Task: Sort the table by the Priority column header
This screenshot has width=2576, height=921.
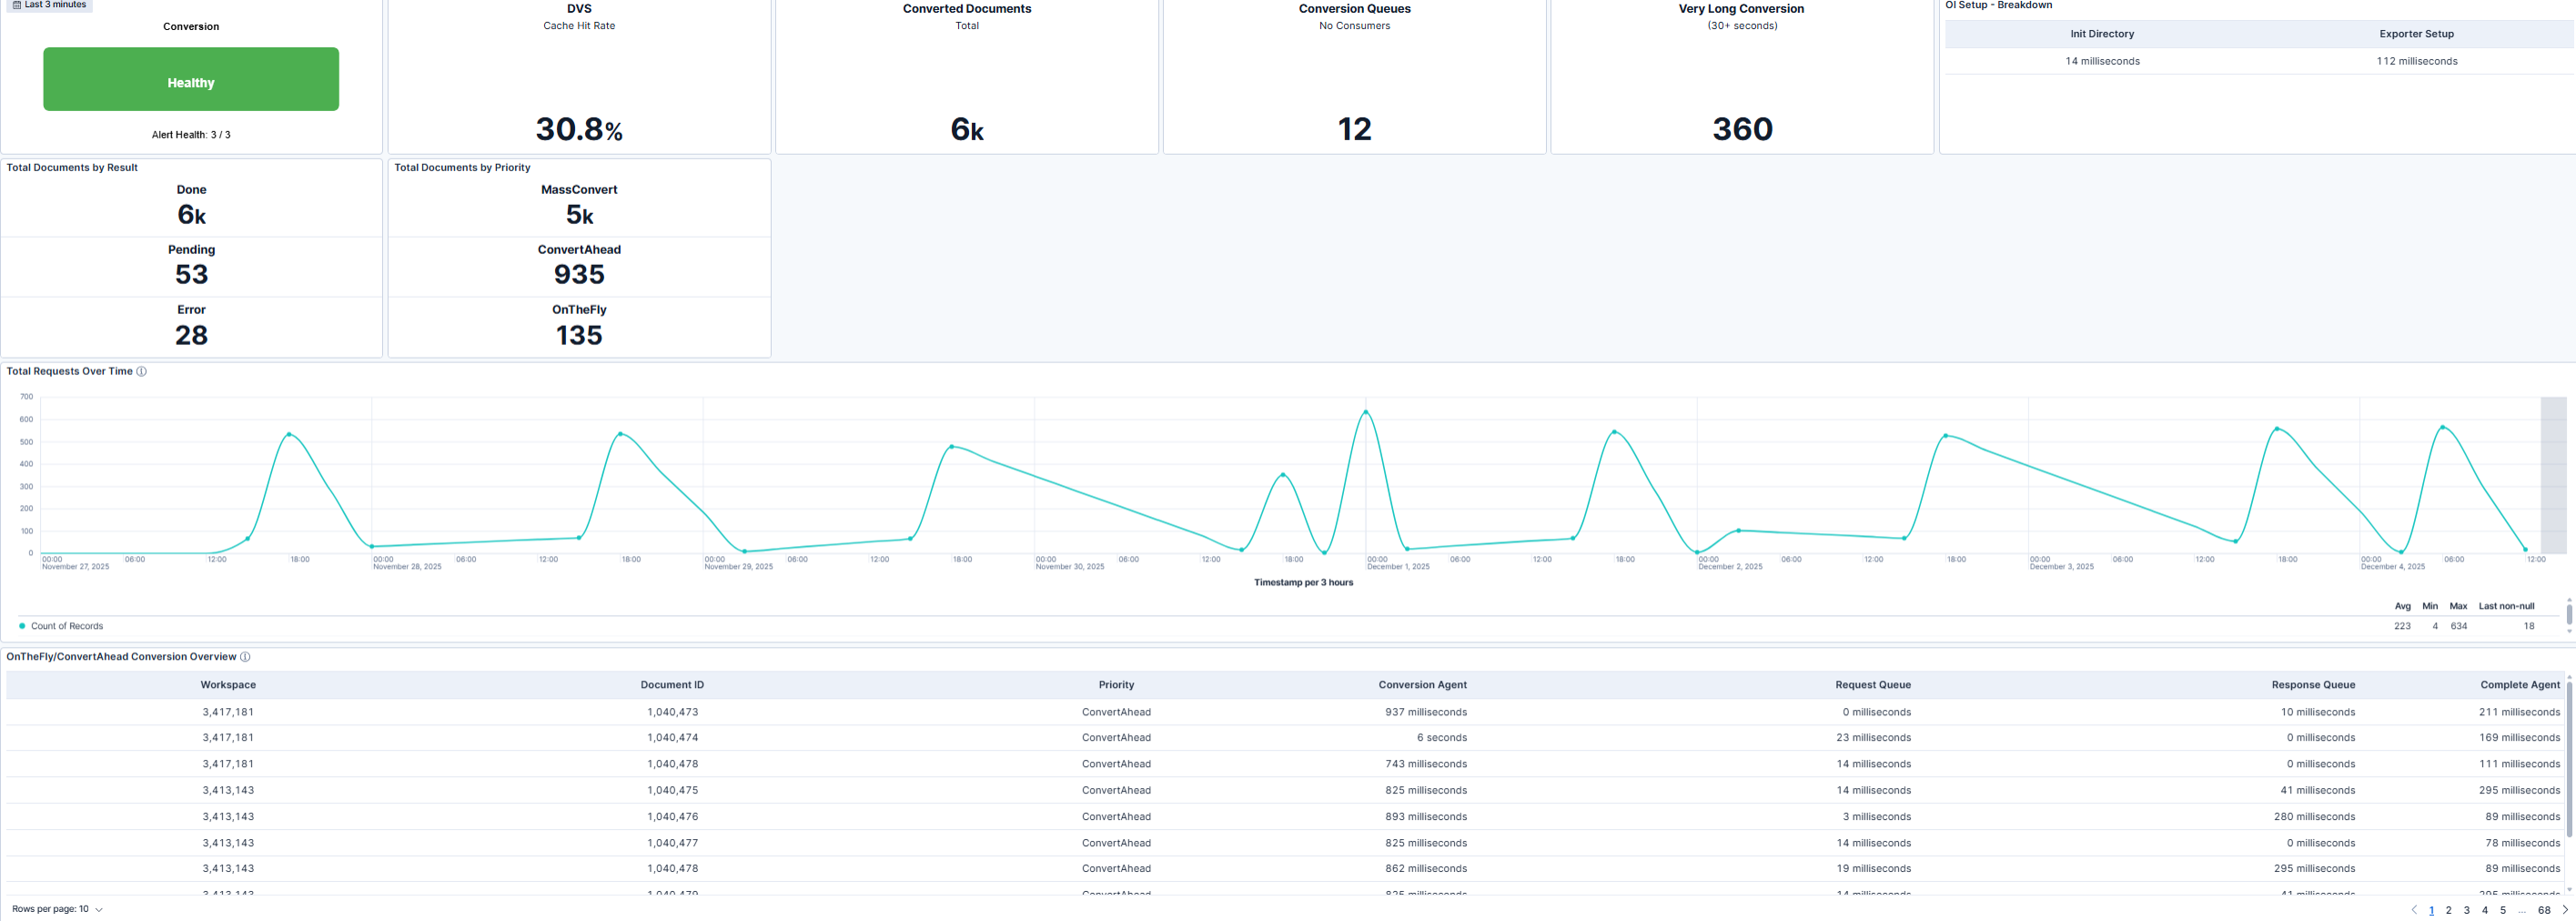Action: click(x=1117, y=684)
